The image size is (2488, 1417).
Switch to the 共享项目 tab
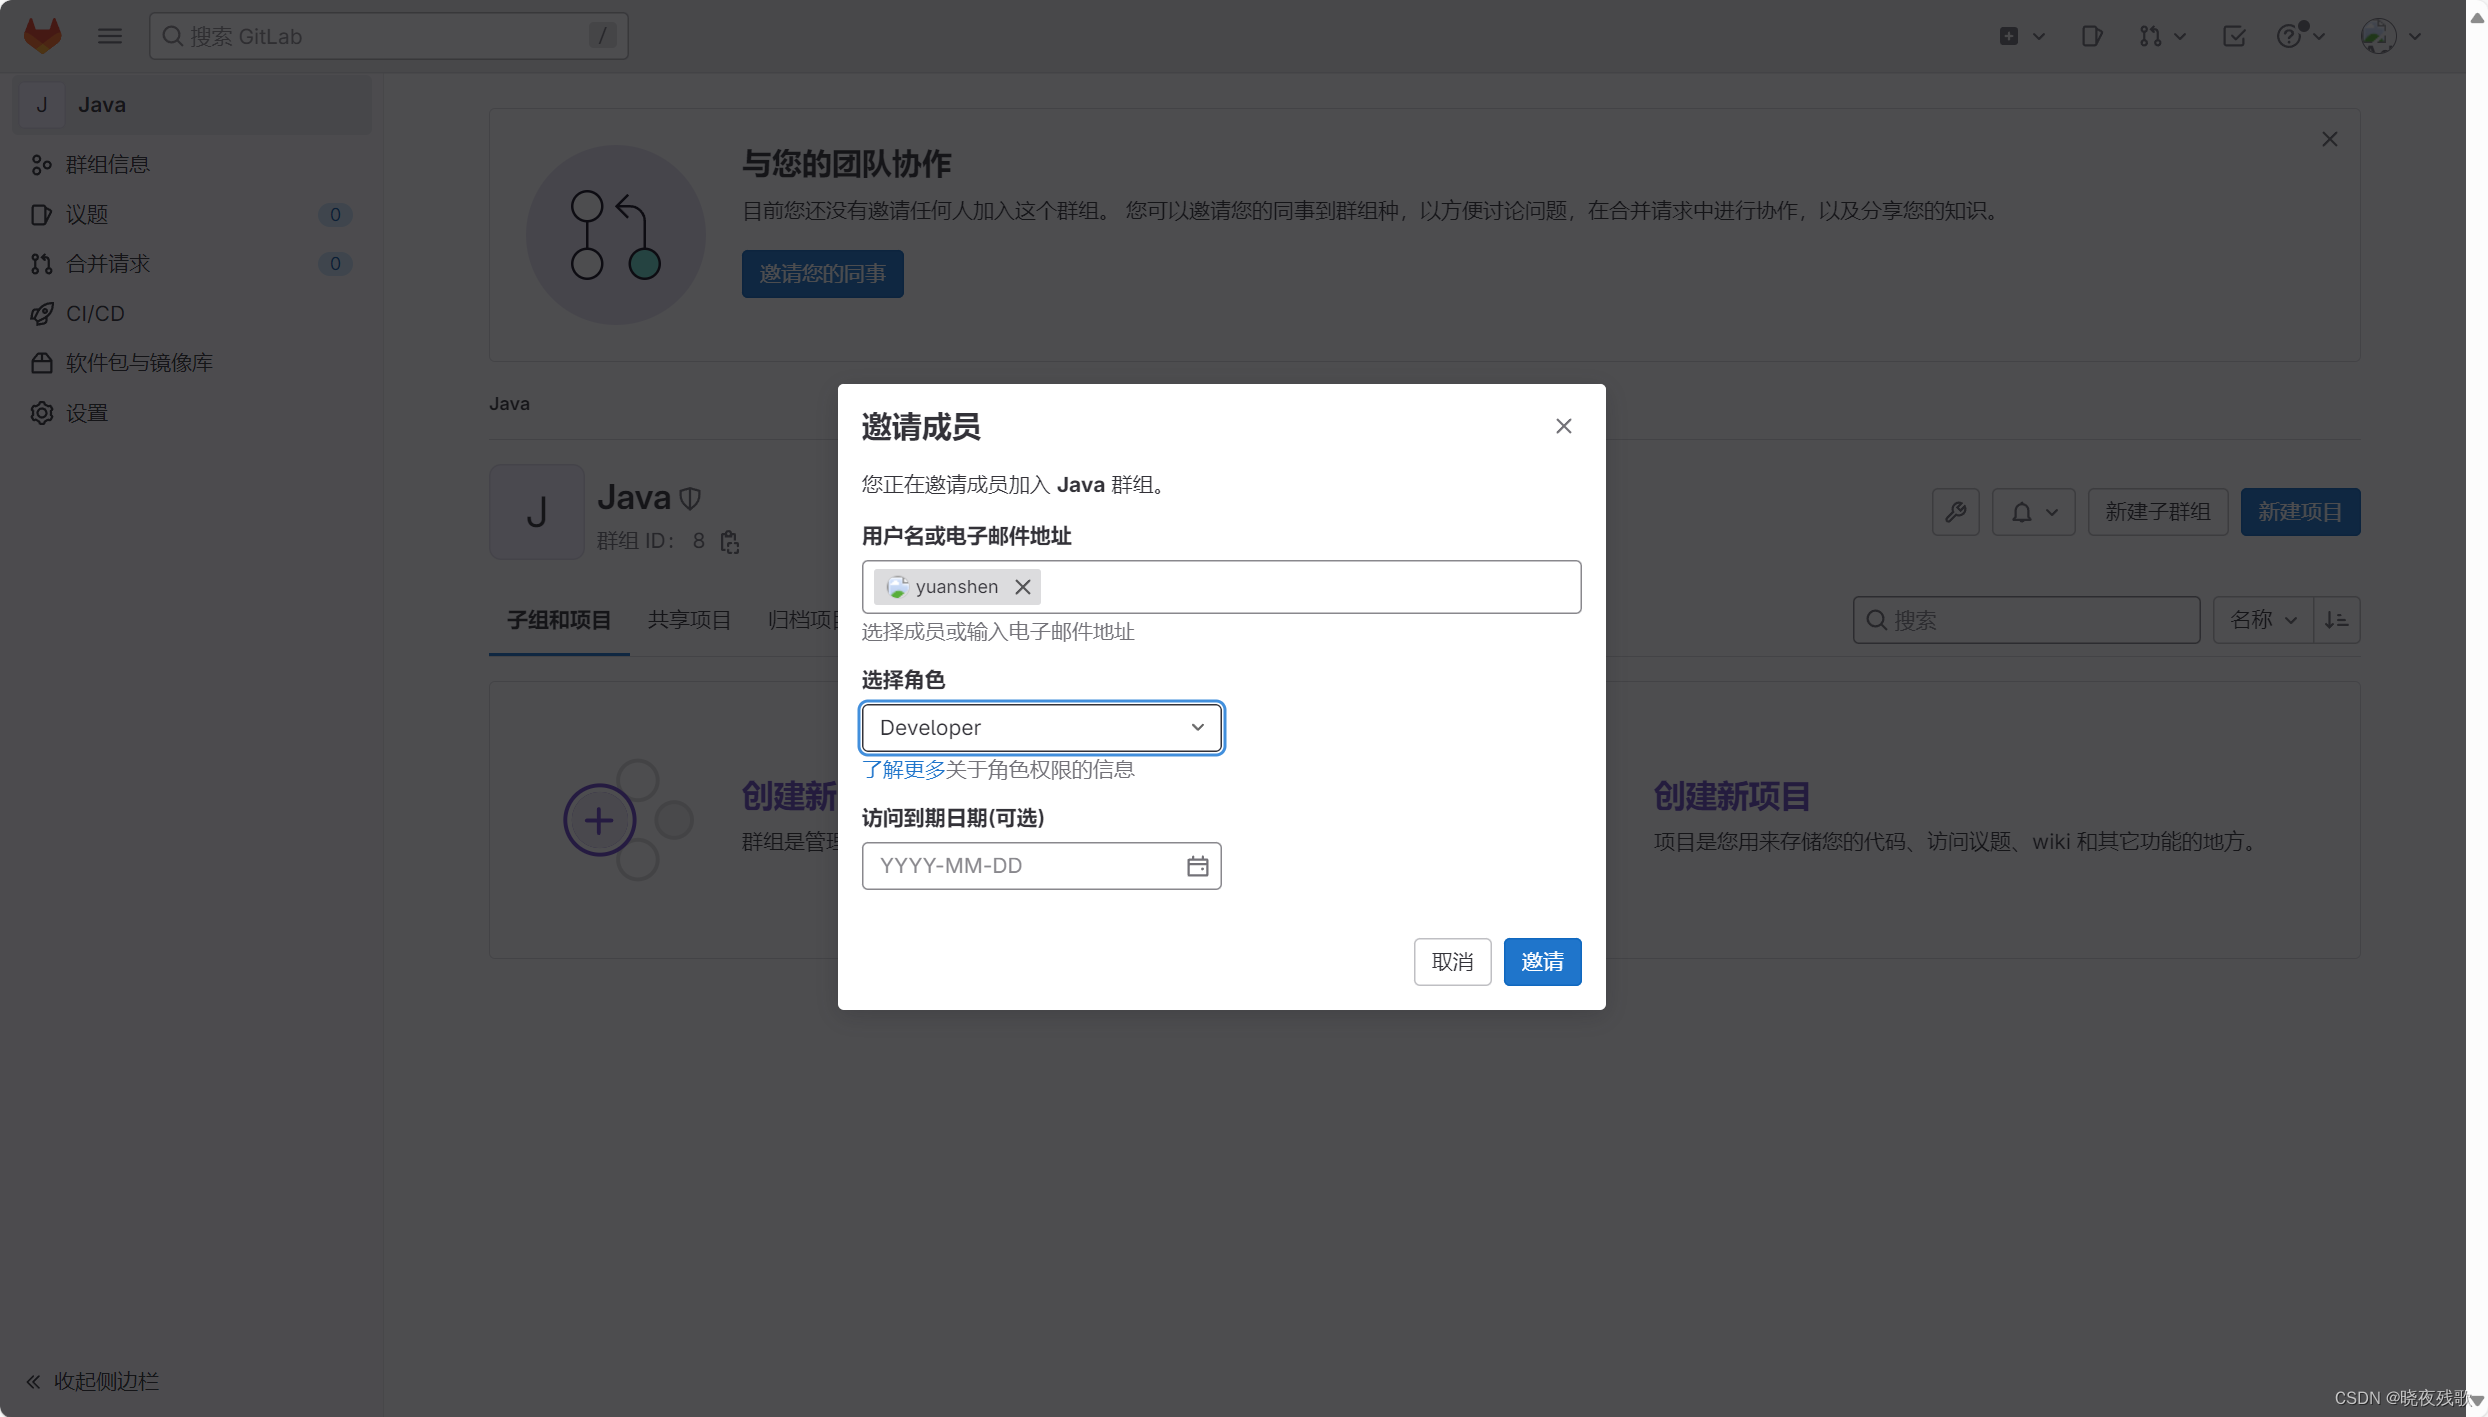689,620
